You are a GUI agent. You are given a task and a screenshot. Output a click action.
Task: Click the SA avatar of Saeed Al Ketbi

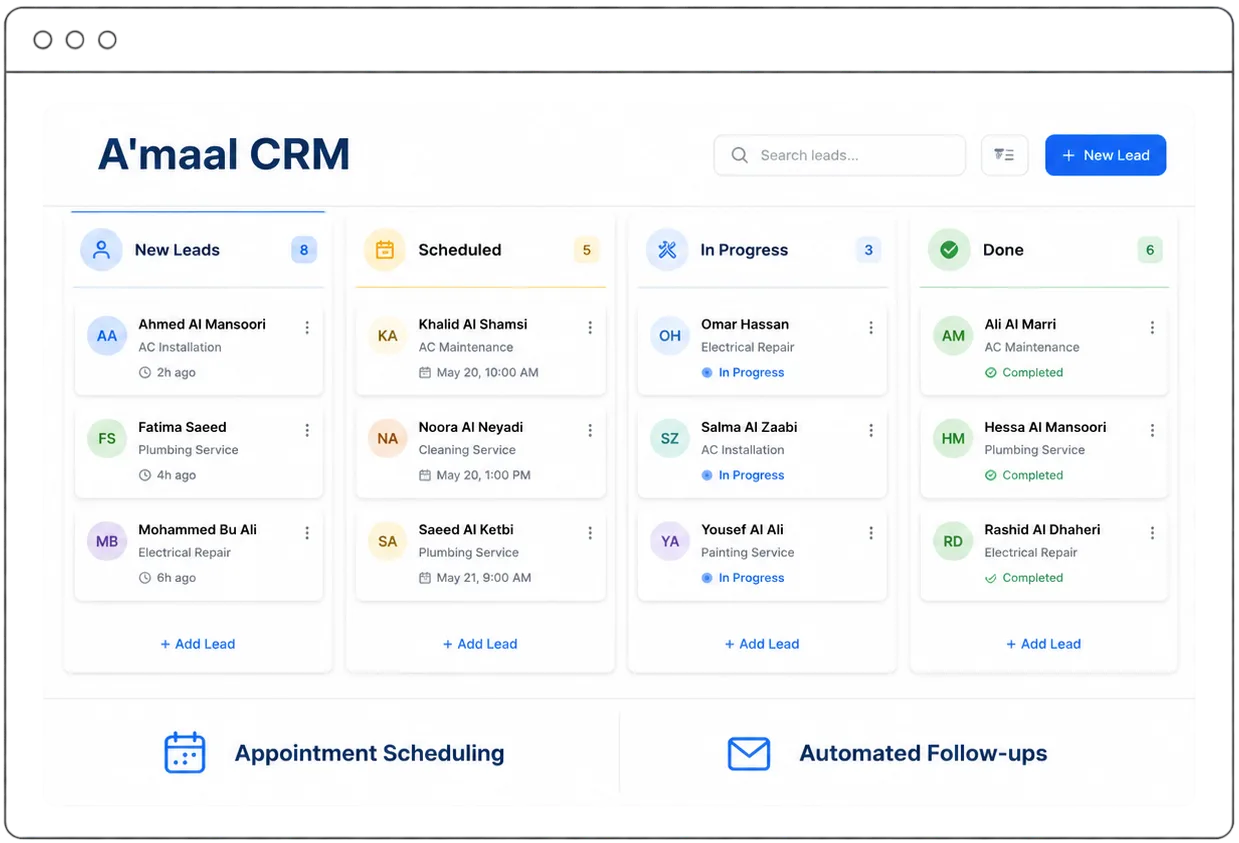(388, 541)
